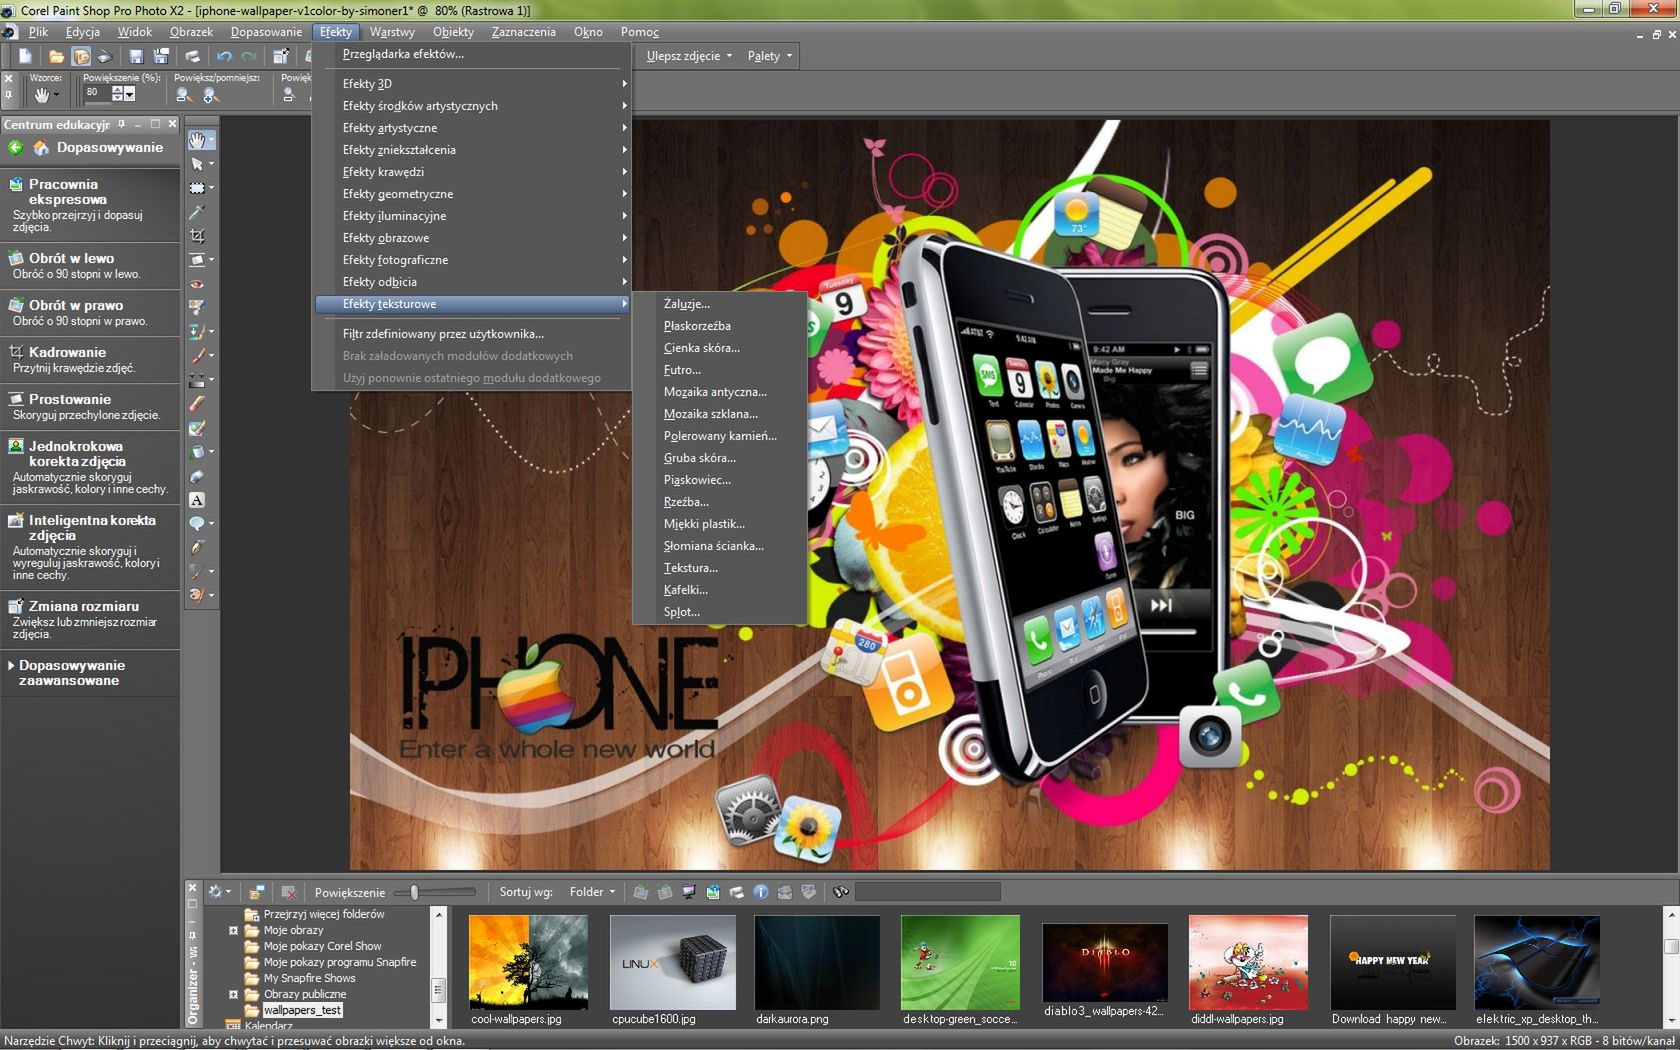Click the scanner acquire icon
Image resolution: width=1680 pixels, height=1050 pixels.
[104, 57]
